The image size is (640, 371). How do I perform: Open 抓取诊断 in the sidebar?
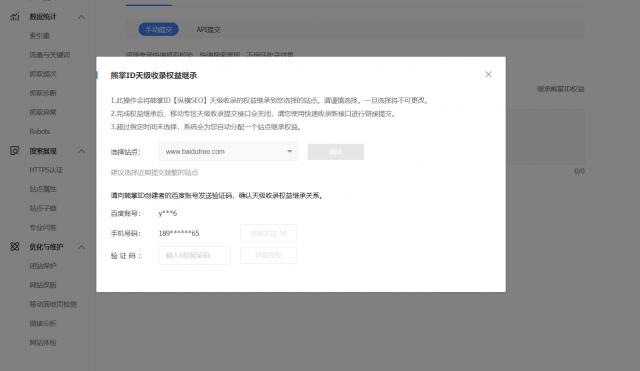[x=43, y=93]
